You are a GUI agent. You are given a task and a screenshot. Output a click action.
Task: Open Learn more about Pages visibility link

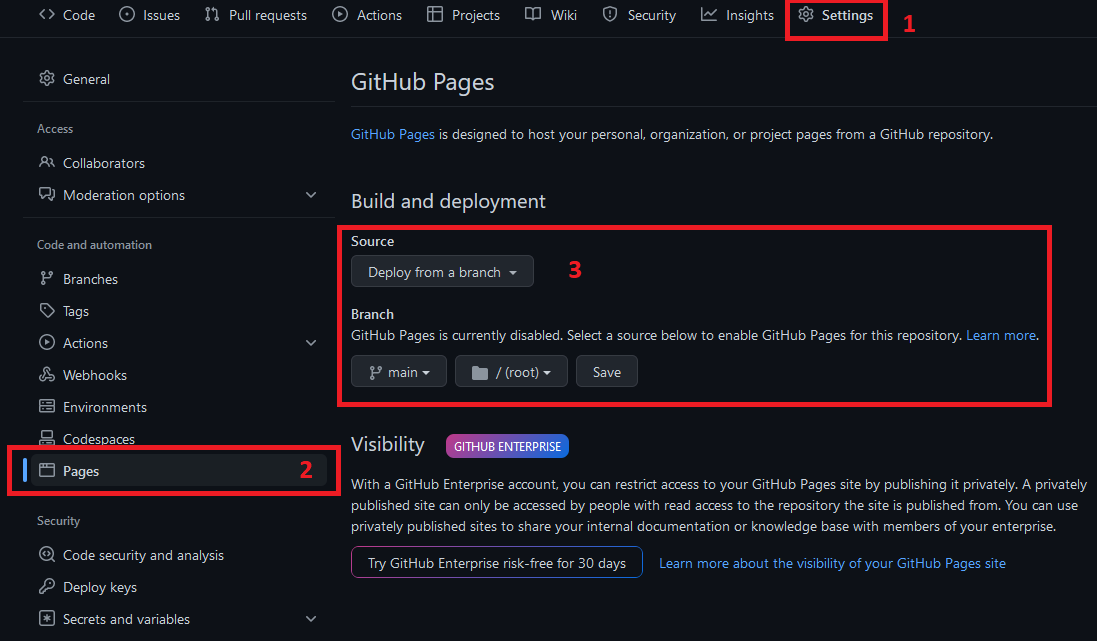[x=833, y=563]
